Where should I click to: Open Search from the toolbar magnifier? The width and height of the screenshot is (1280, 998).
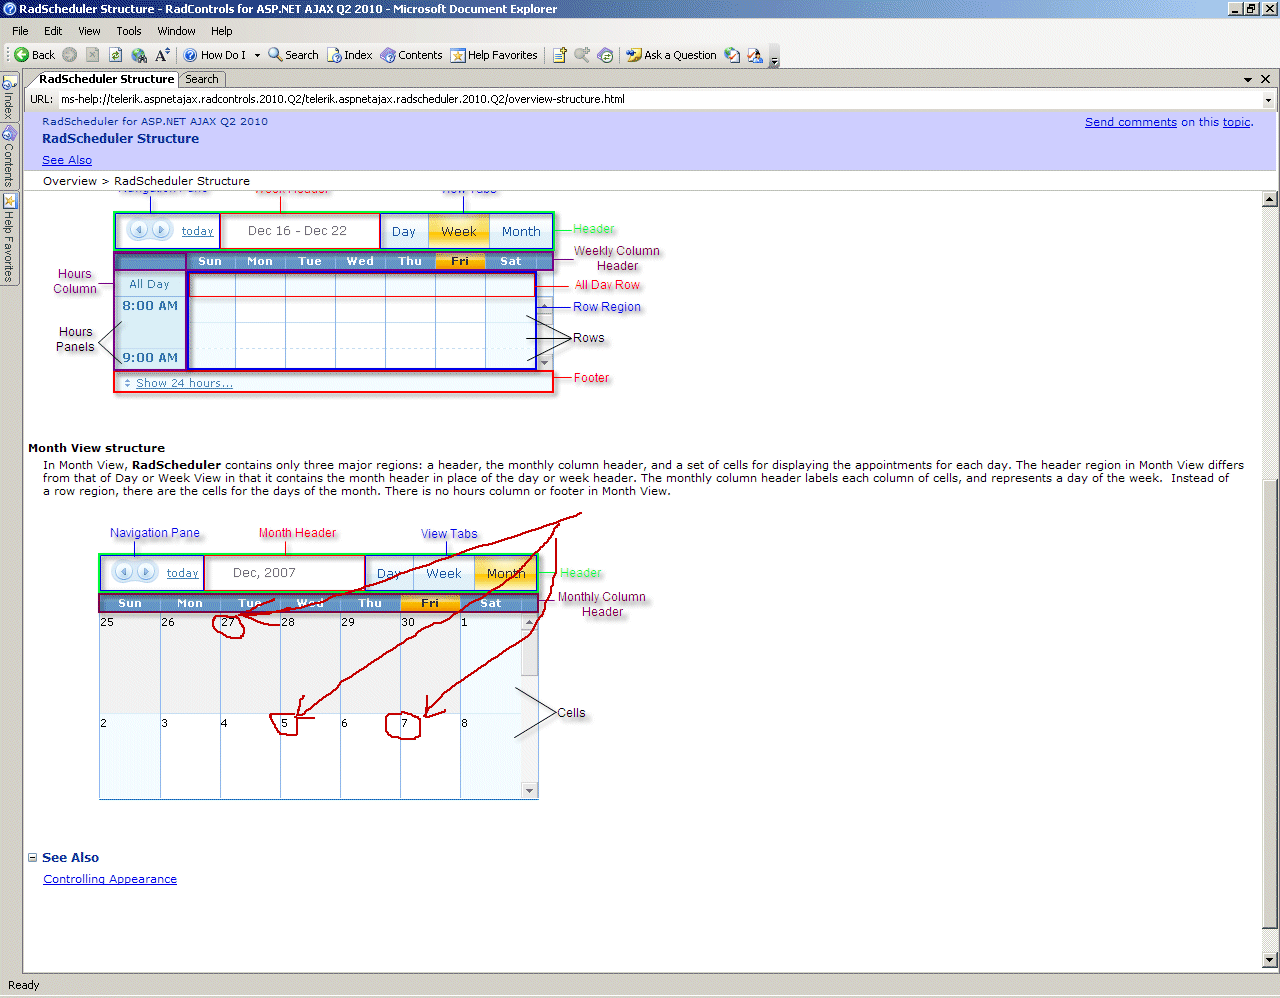tap(293, 55)
